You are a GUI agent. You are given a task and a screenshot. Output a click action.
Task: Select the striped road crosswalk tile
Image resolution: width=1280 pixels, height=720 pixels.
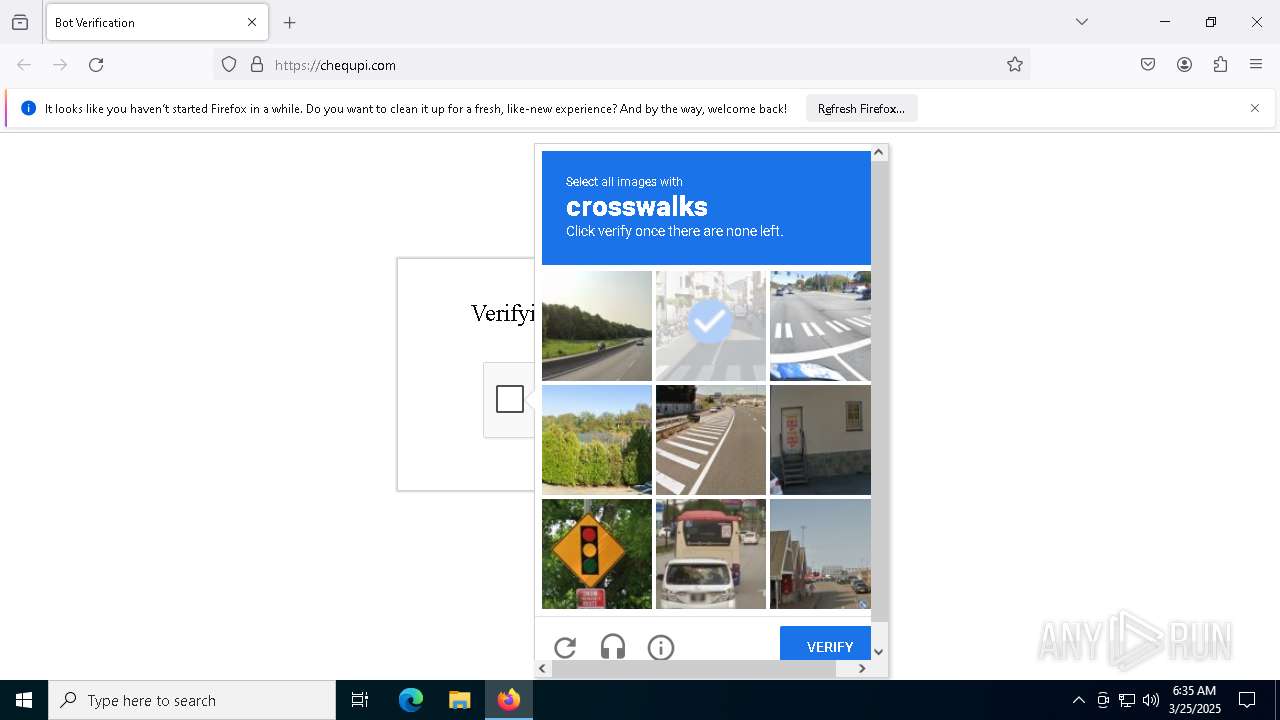711,440
